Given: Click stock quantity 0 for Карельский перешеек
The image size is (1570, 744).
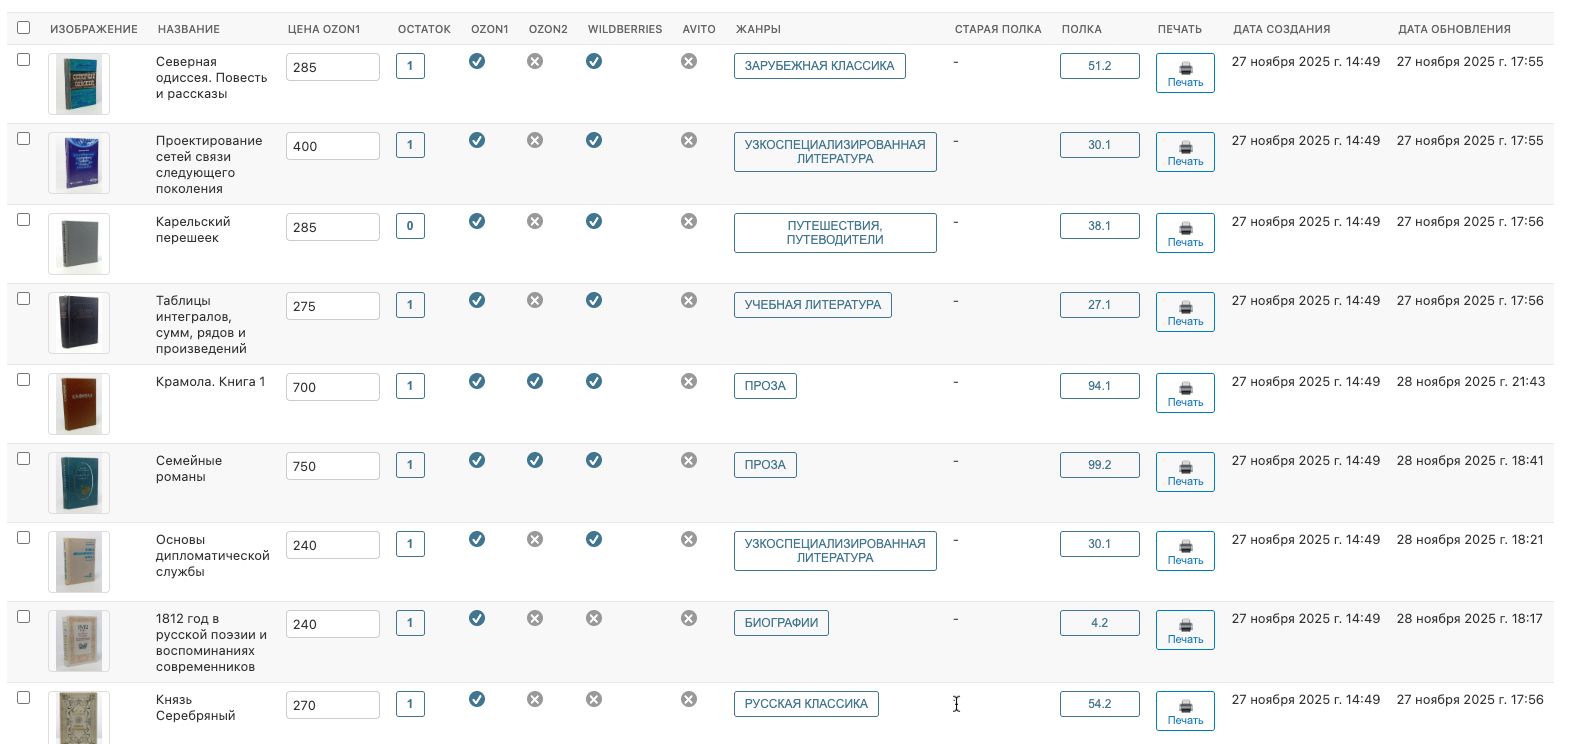Looking at the screenshot, I should (410, 226).
